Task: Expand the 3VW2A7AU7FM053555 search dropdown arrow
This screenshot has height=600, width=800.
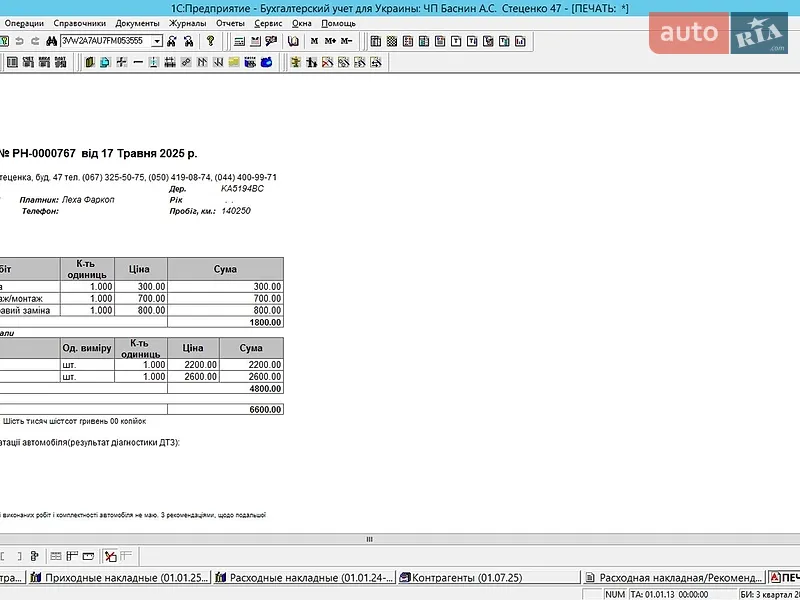Action: pyautogui.click(x=157, y=41)
